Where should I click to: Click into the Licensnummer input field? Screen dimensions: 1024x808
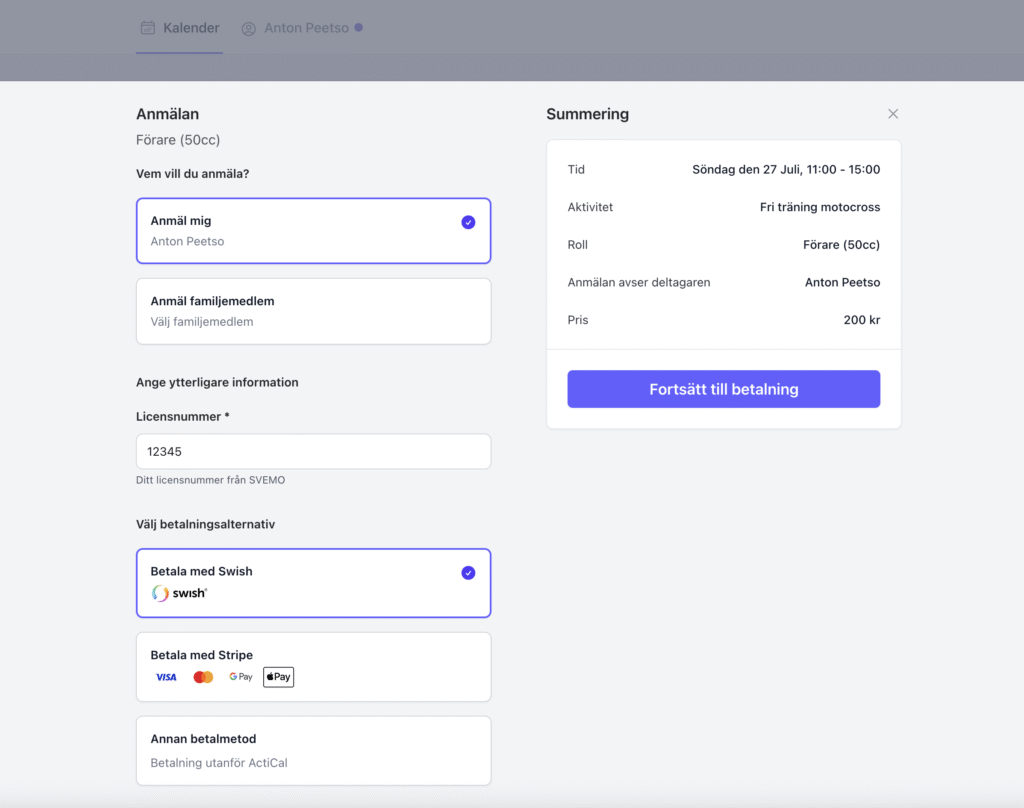(x=313, y=451)
